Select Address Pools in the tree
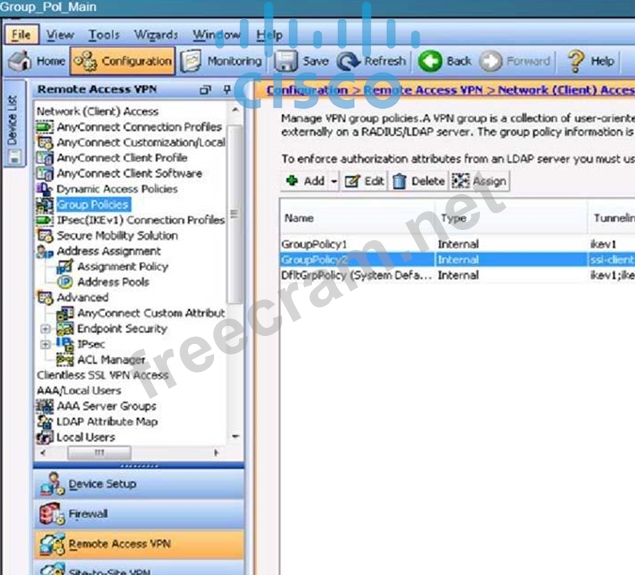This screenshot has height=575, width=635. pyautogui.click(x=113, y=282)
